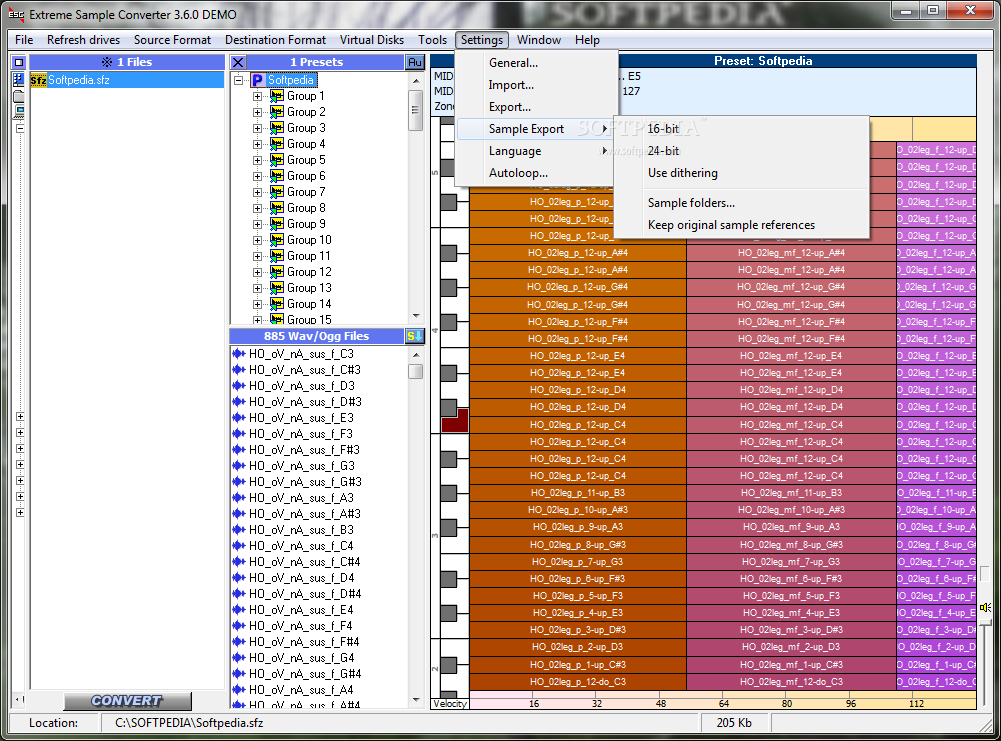The width and height of the screenshot is (1001, 741).
Task: Open the File menu
Action: pos(24,40)
